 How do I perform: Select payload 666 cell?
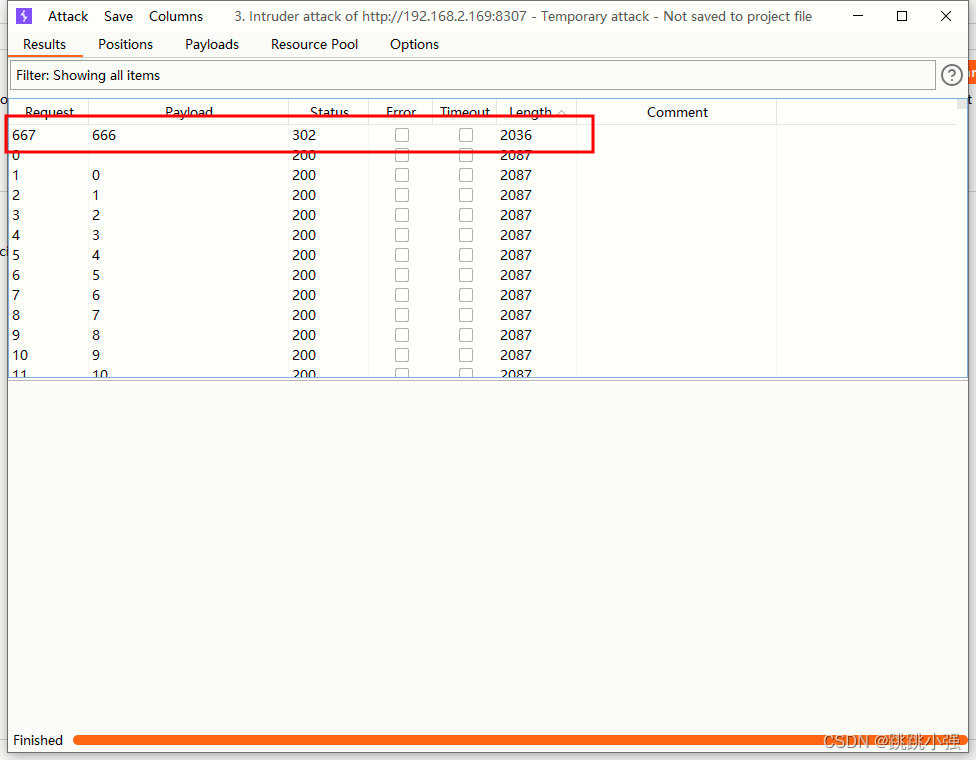[104, 135]
